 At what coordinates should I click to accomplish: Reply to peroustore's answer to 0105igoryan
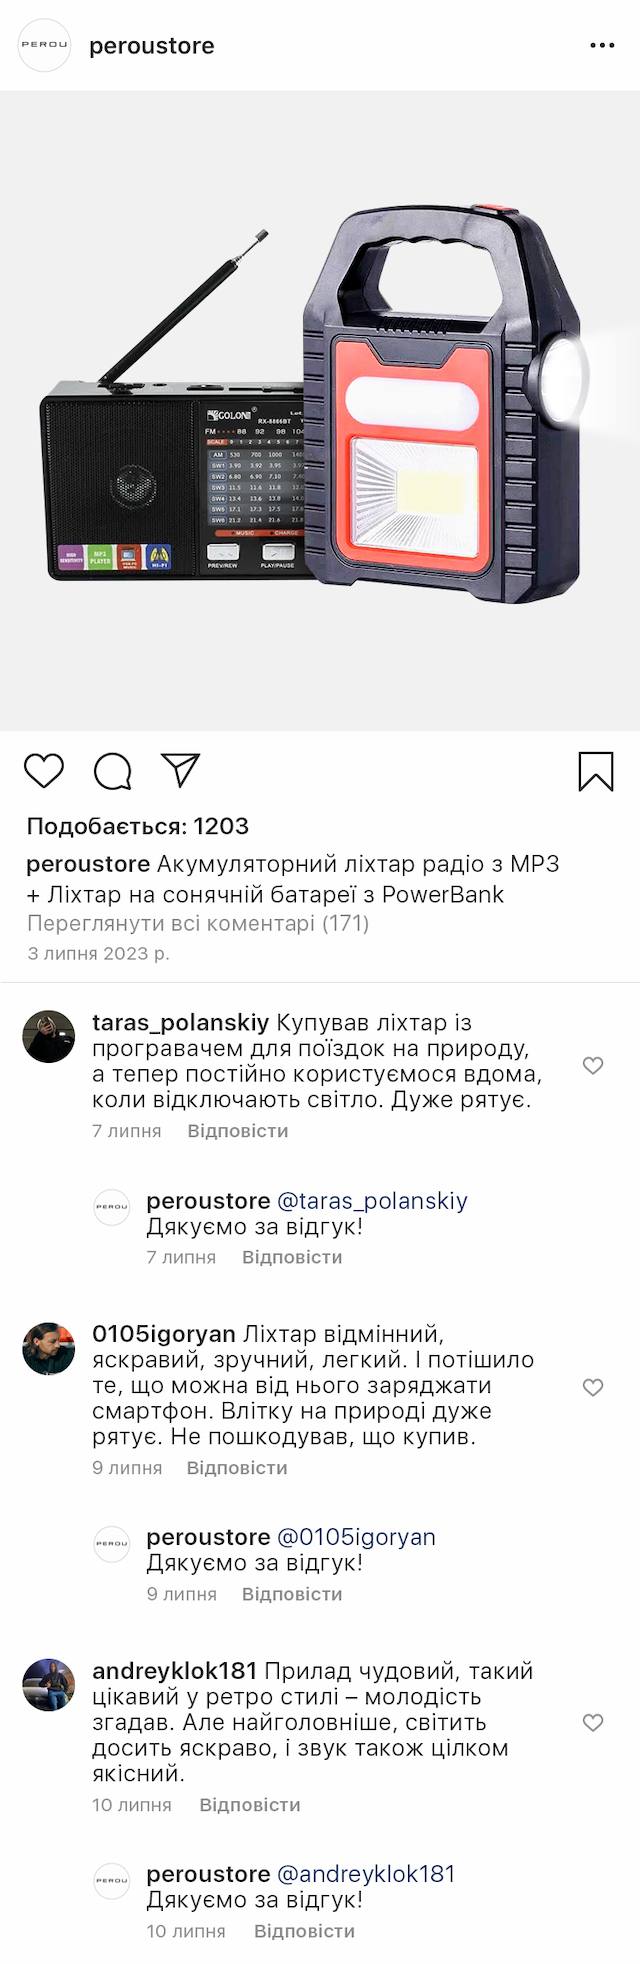292,1594
